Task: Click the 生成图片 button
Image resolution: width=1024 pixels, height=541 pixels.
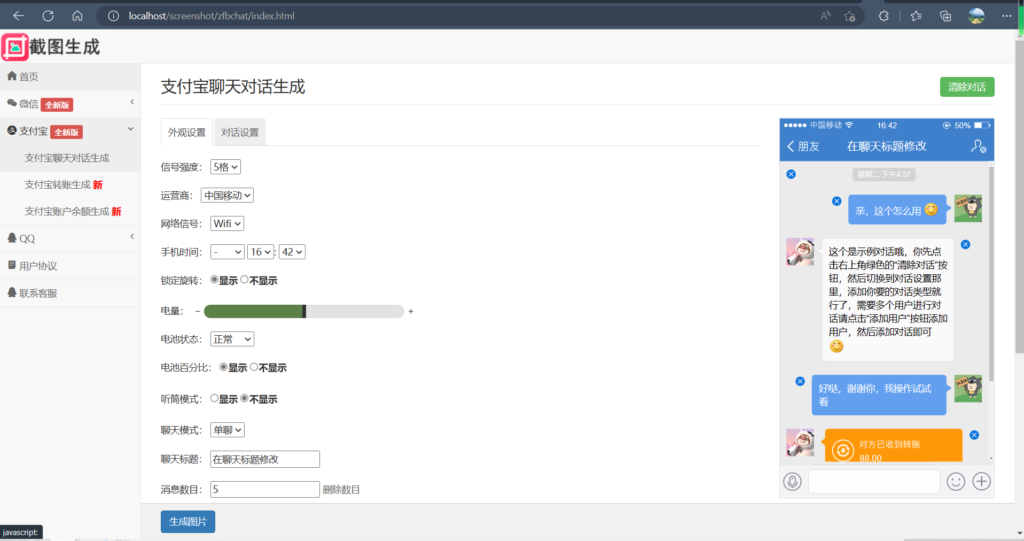Action: click(188, 521)
